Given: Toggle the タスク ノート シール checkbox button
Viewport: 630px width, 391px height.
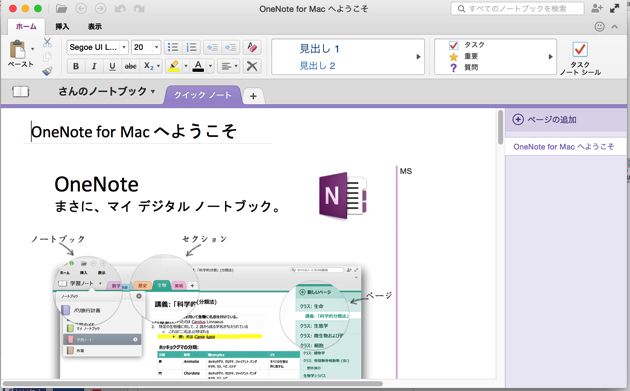Looking at the screenshot, I should coord(580,59).
